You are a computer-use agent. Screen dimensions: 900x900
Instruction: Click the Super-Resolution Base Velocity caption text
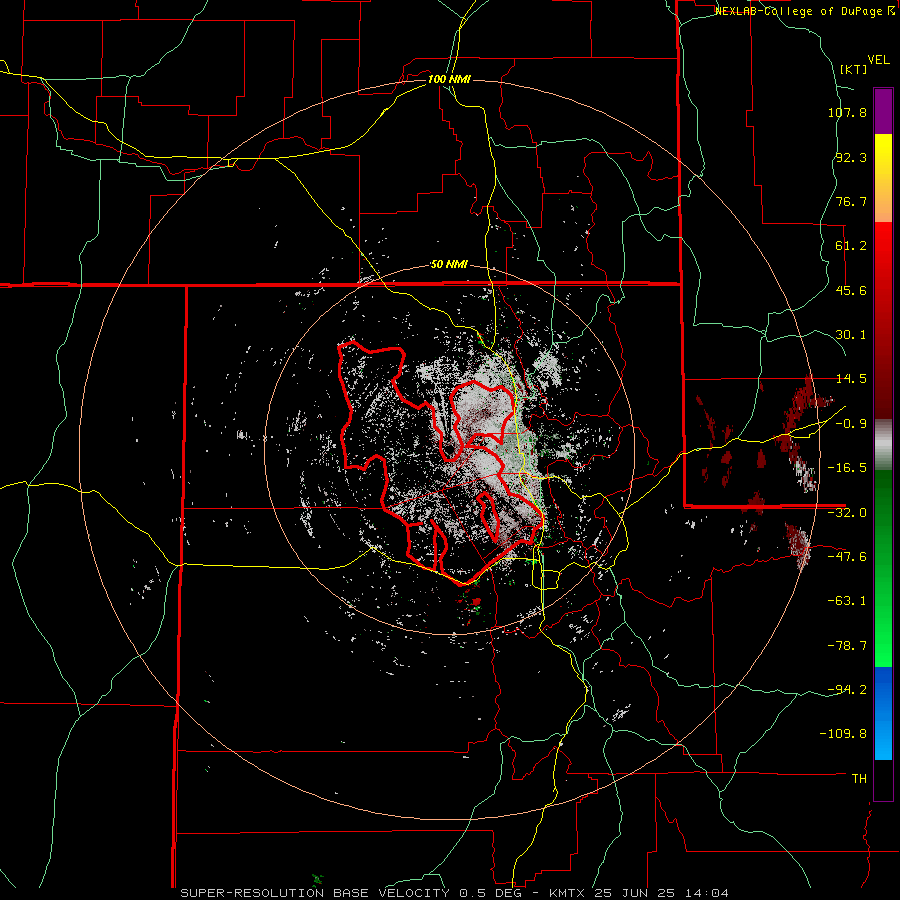(455, 893)
